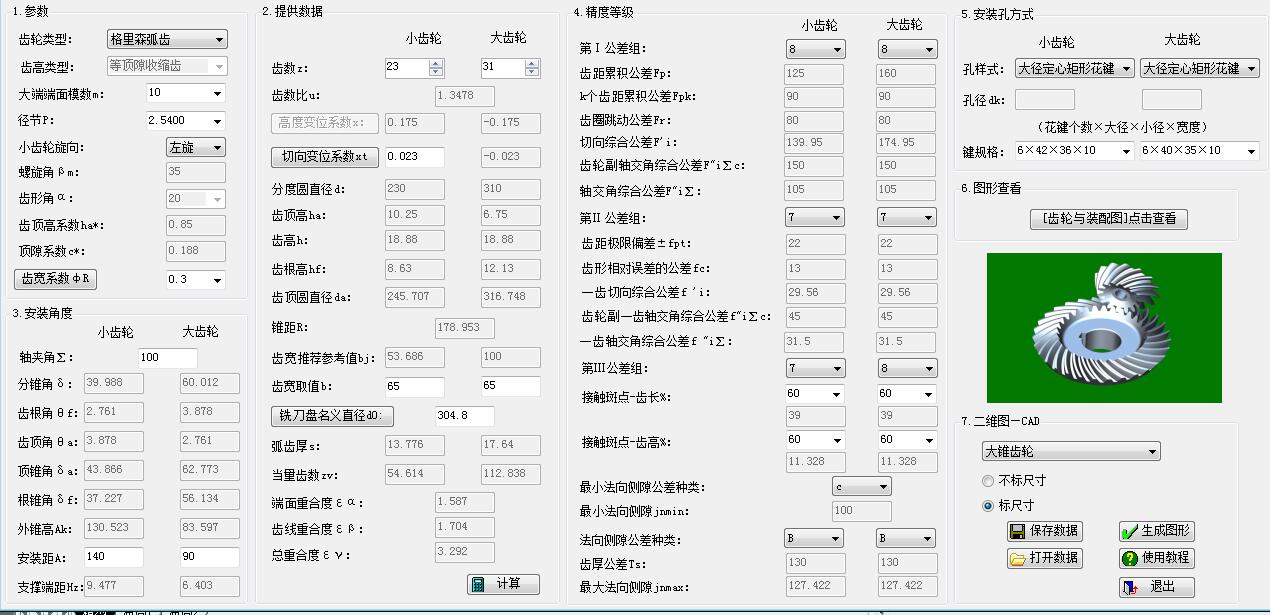Click the large gear 齿数z stepper arrows
The image size is (1270, 615).
532,68
